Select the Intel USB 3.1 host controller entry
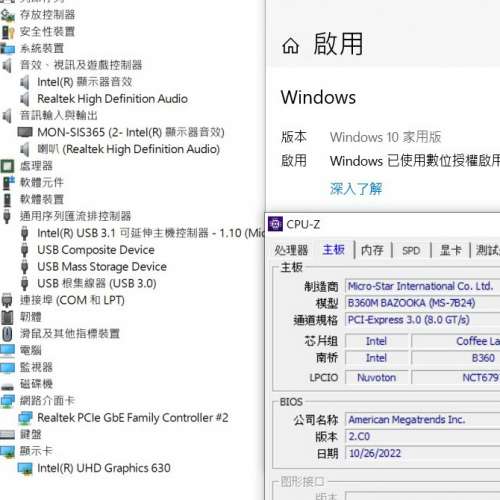The height and width of the screenshot is (500, 500). point(151,233)
